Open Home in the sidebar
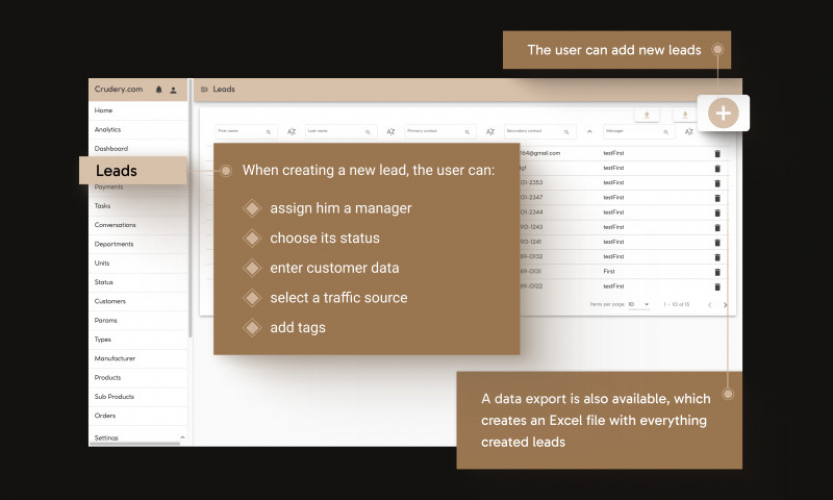Image resolution: width=833 pixels, height=500 pixels. point(138,111)
